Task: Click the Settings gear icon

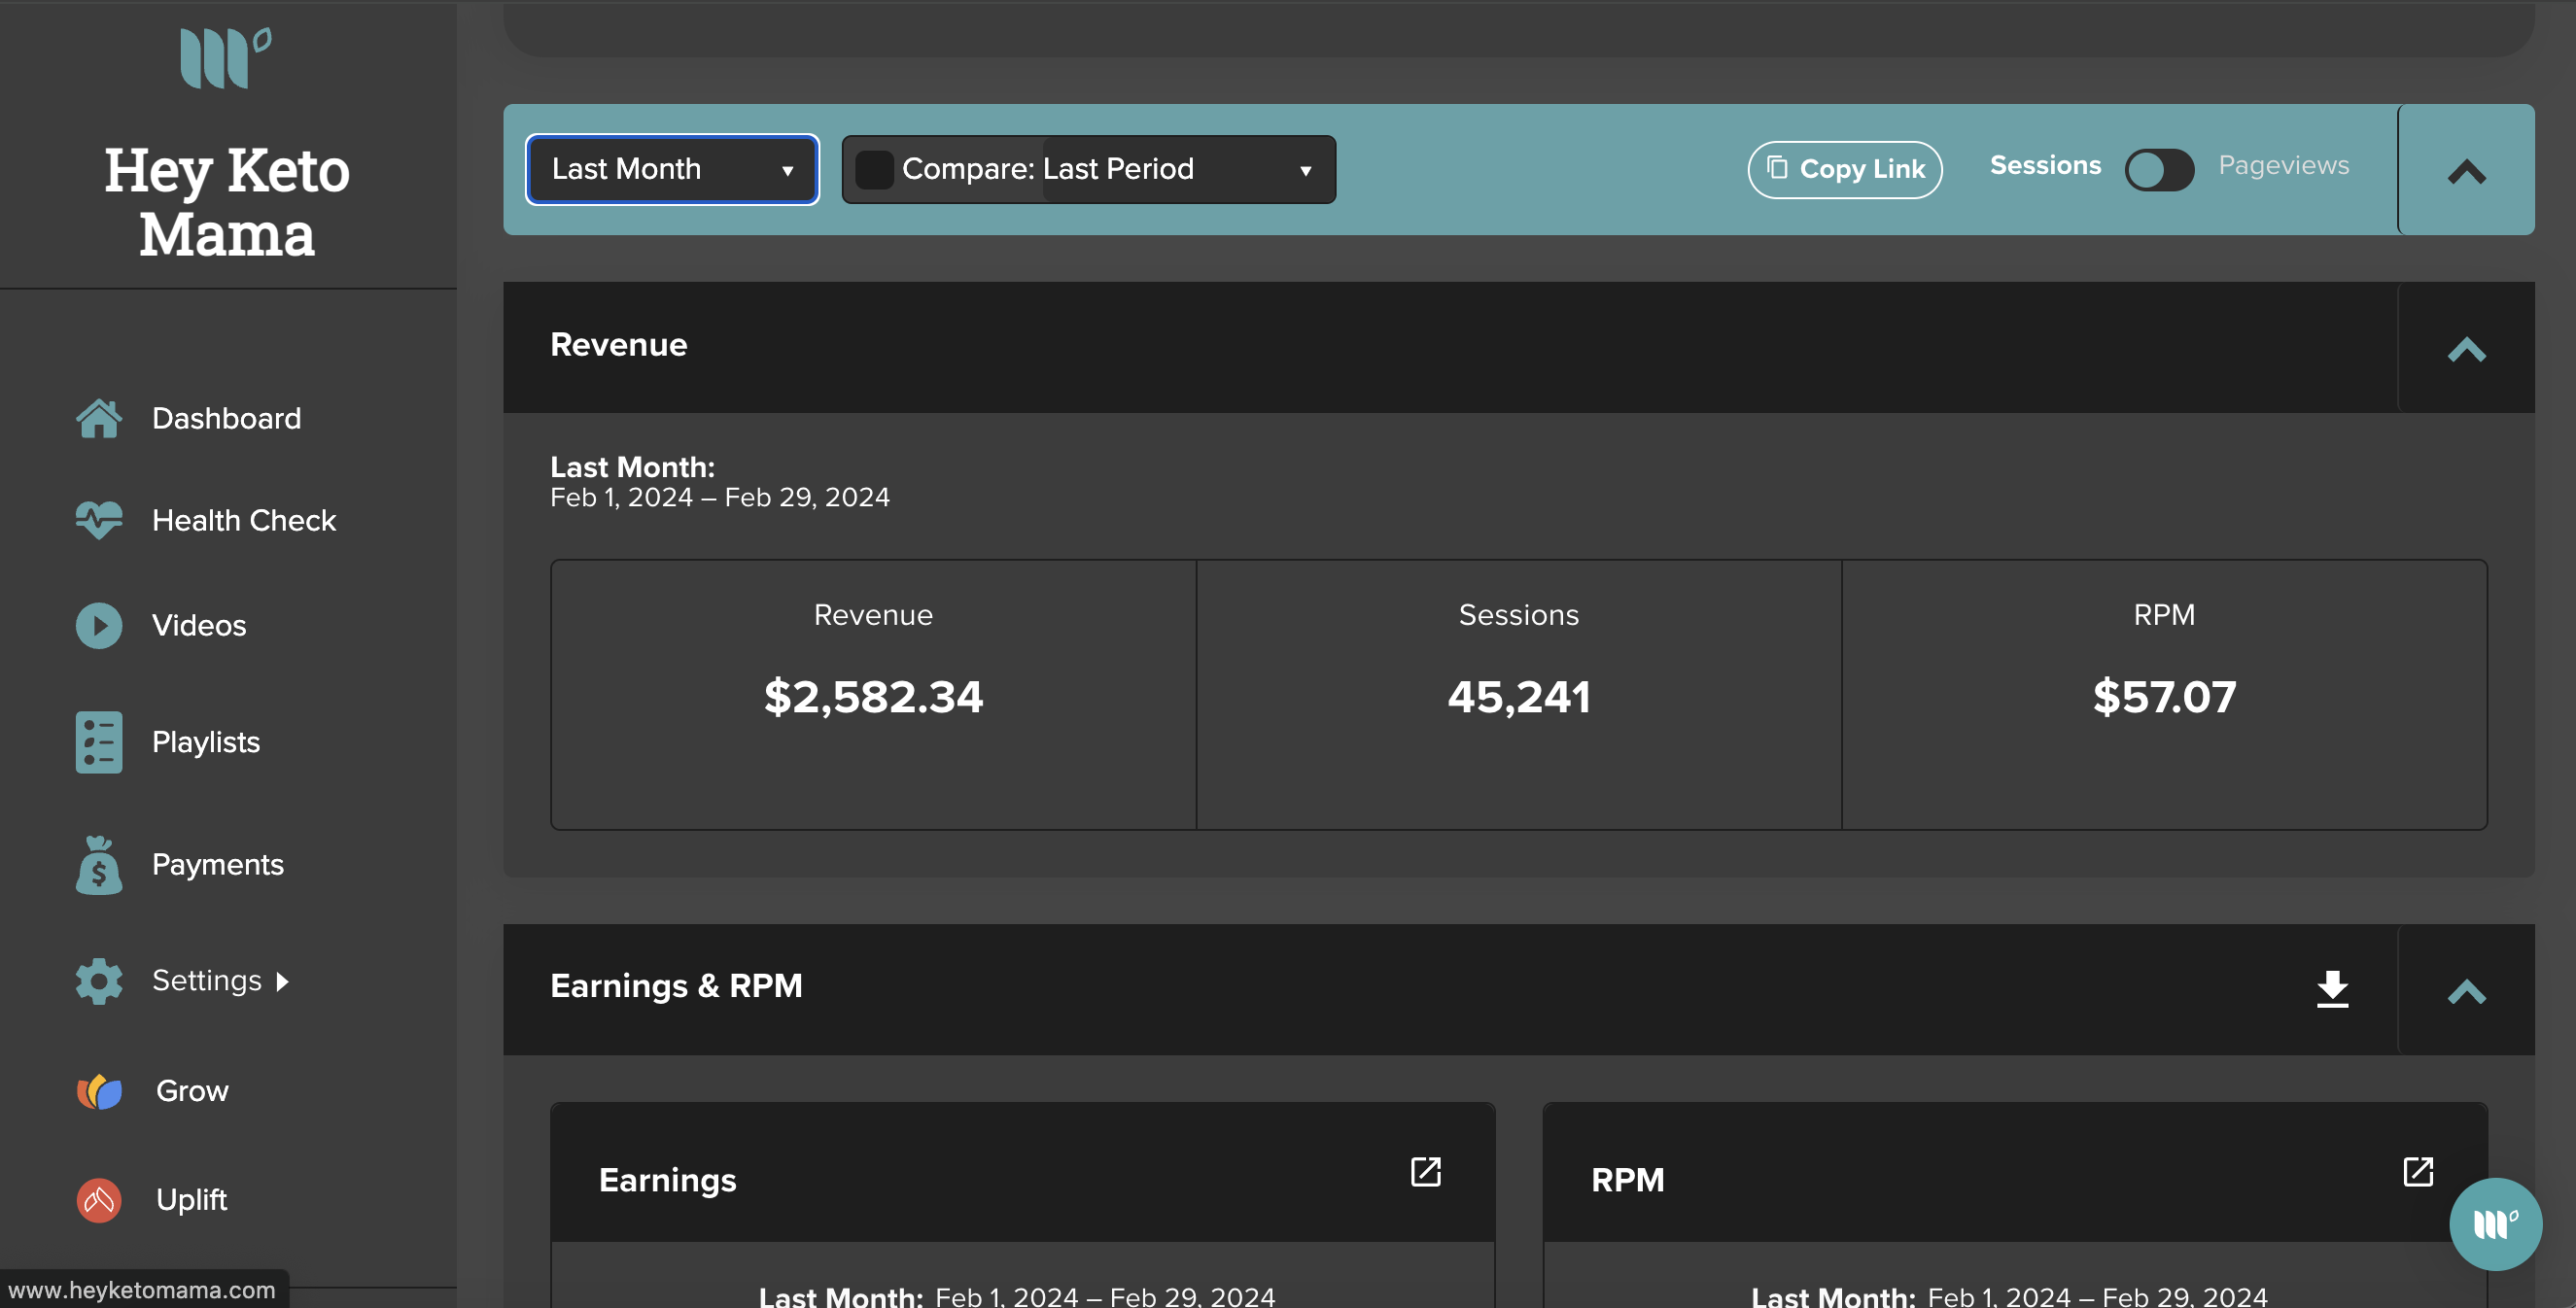Action: (x=99, y=981)
